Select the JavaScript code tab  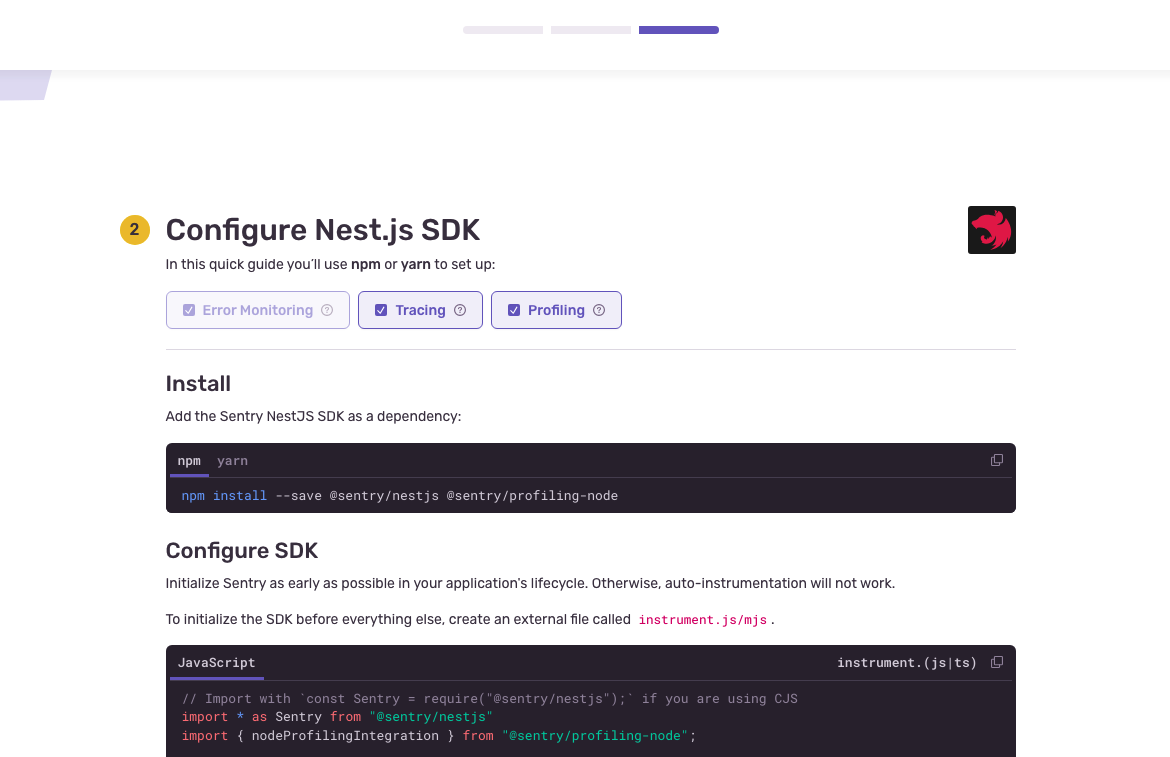[x=216, y=662]
